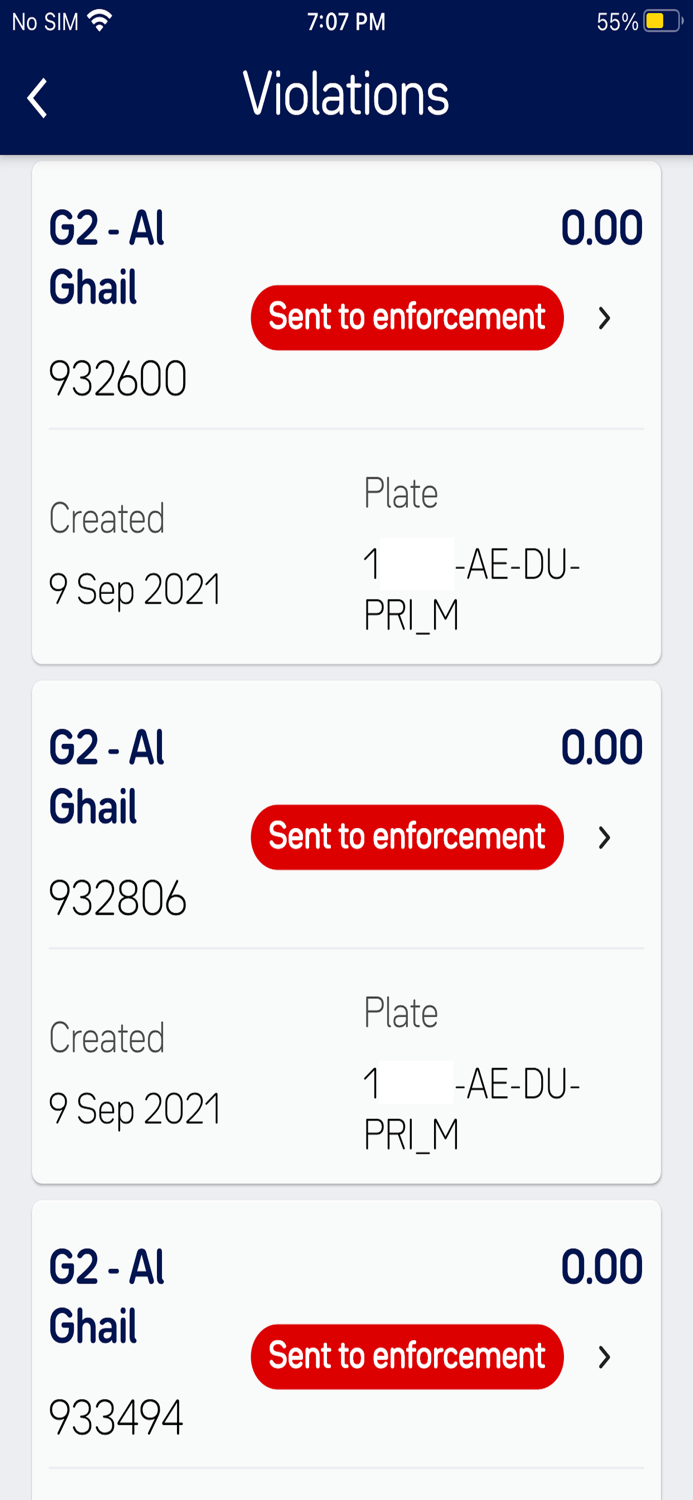Expand details for the second violation card
The width and height of the screenshot is (693, 1500).
click(x=602, y=837)
